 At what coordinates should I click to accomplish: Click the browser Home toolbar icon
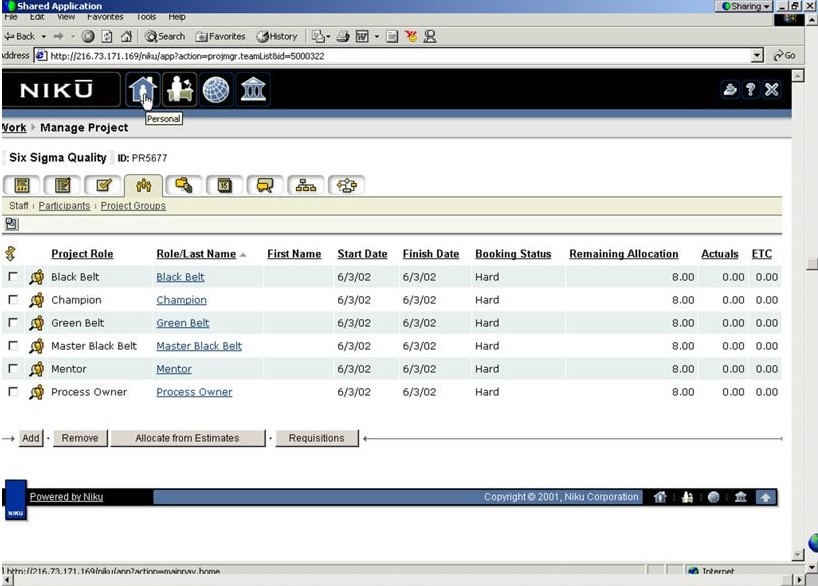coord(126,37)
